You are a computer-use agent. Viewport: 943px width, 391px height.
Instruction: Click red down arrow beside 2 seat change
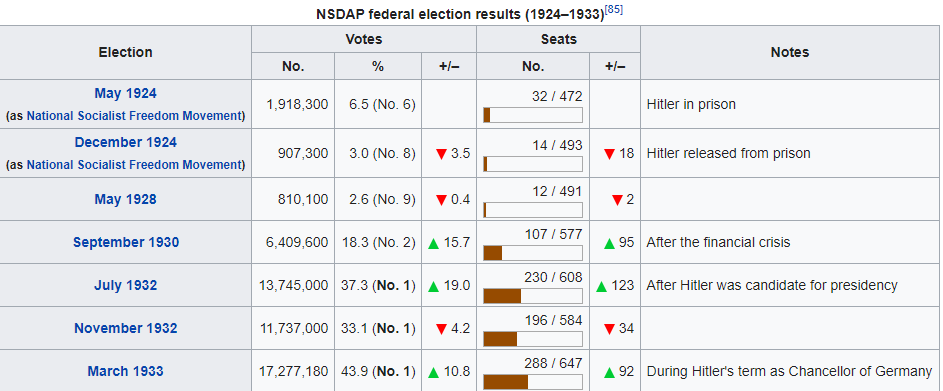(616, 200)
